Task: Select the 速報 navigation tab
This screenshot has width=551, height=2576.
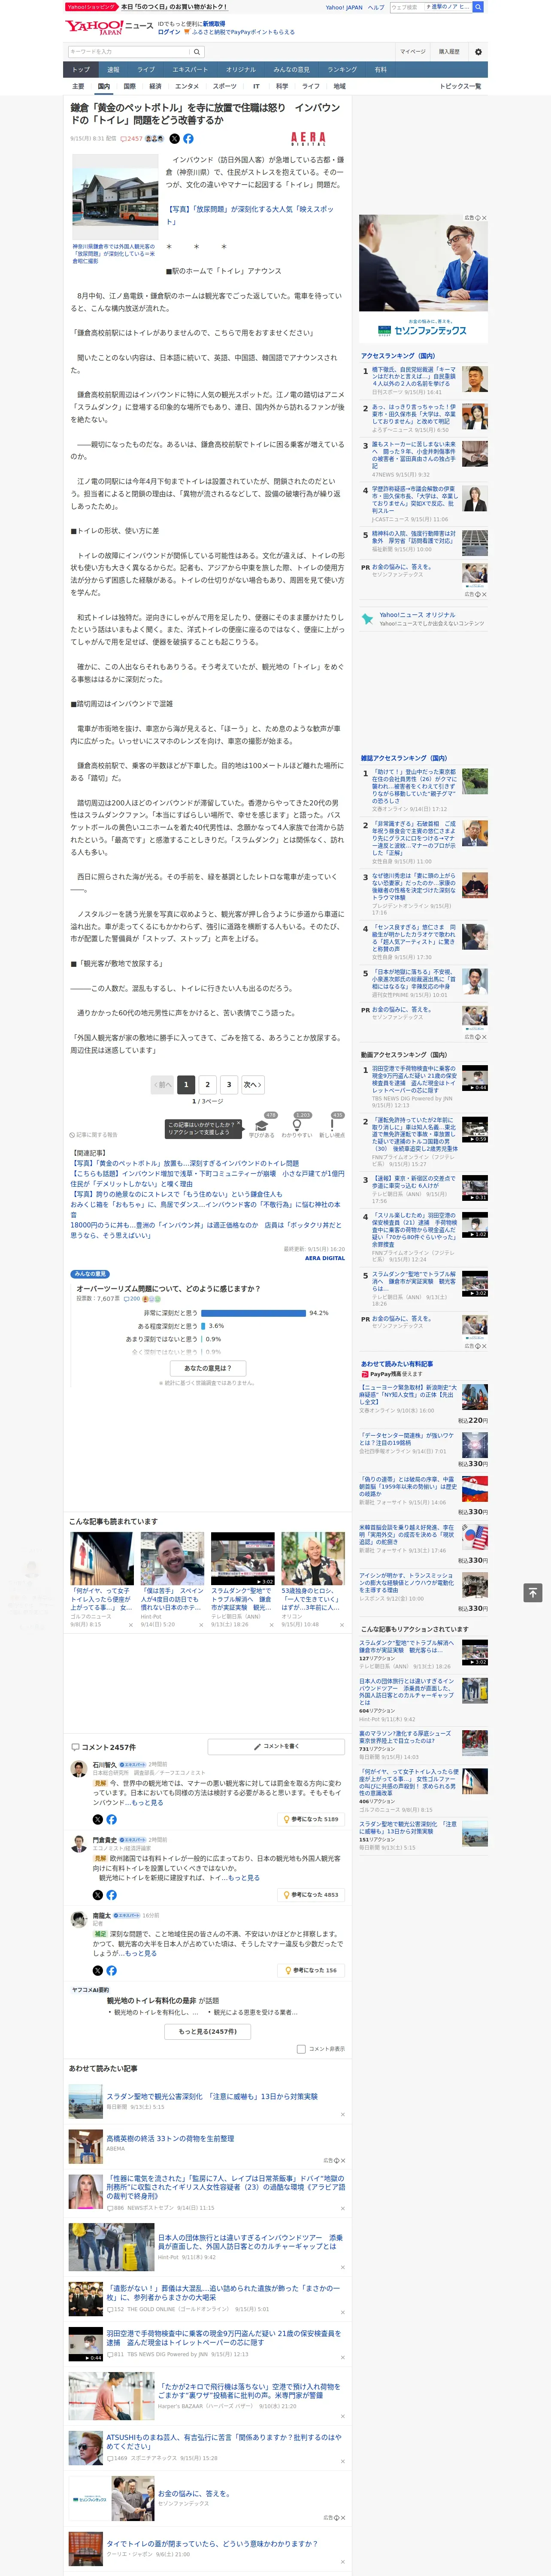Action: pyautogui.click(x=113, y=70)
